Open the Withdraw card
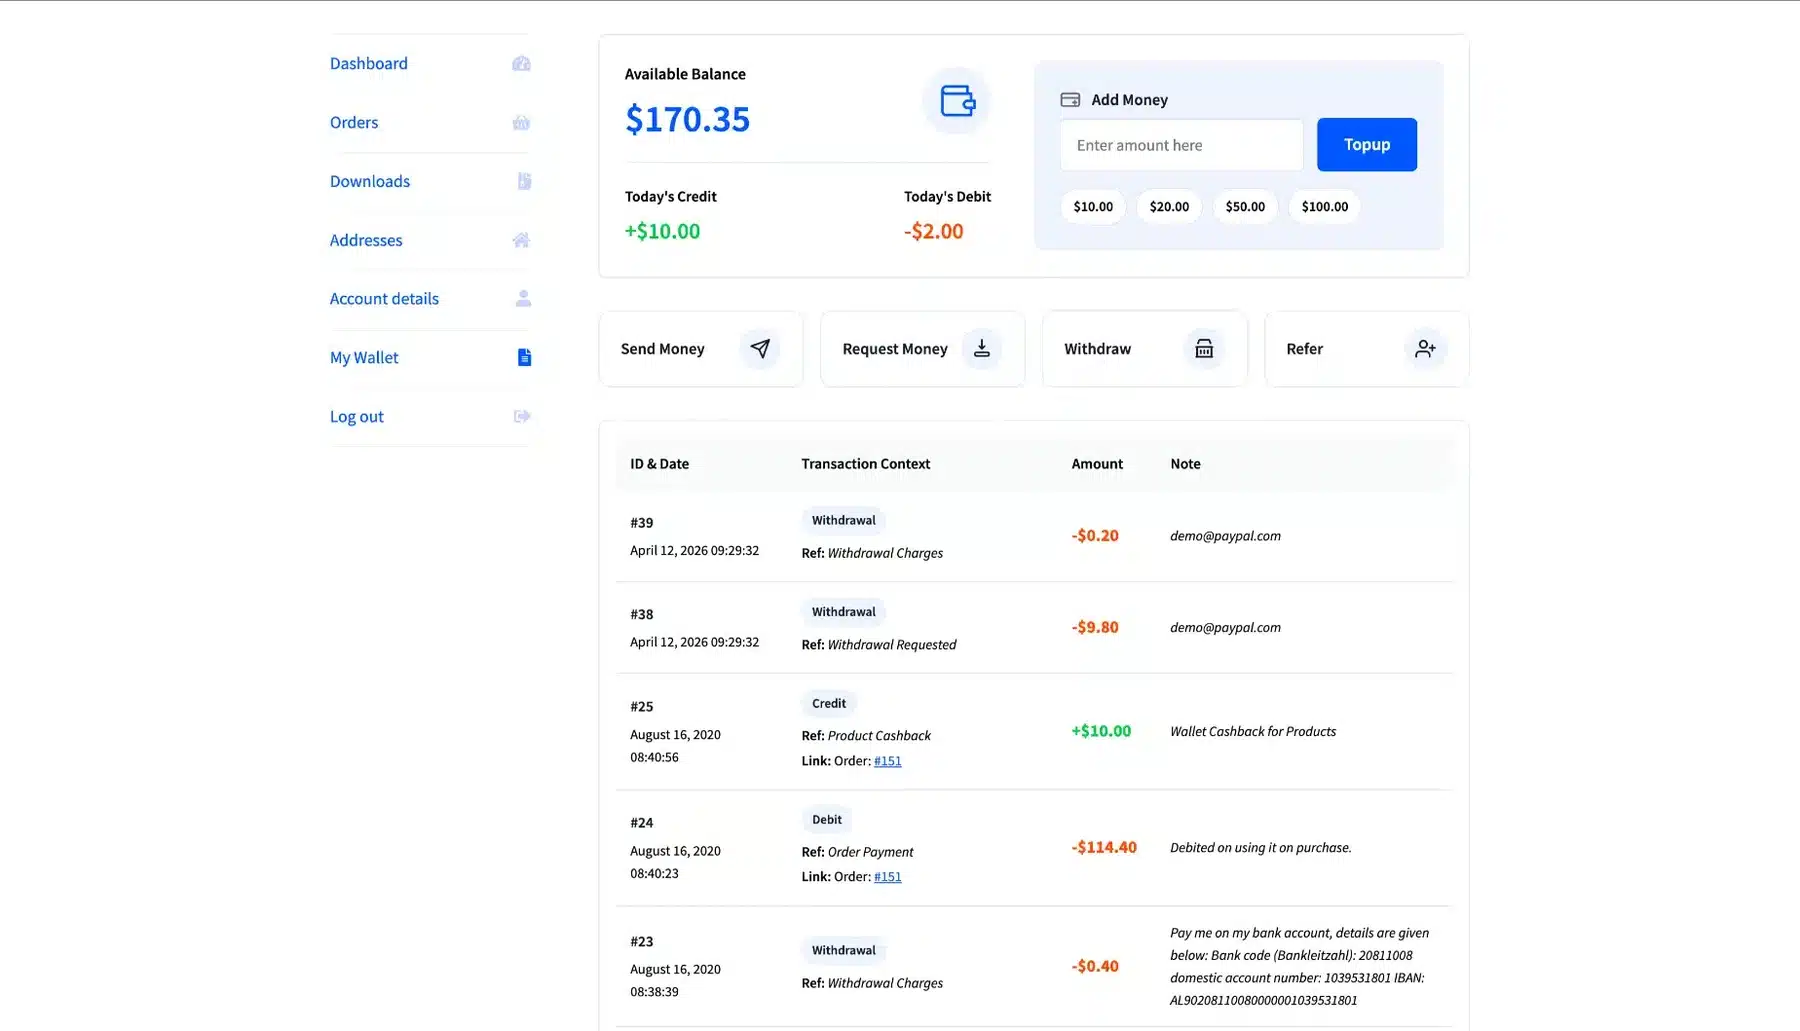 (1145, 348)
